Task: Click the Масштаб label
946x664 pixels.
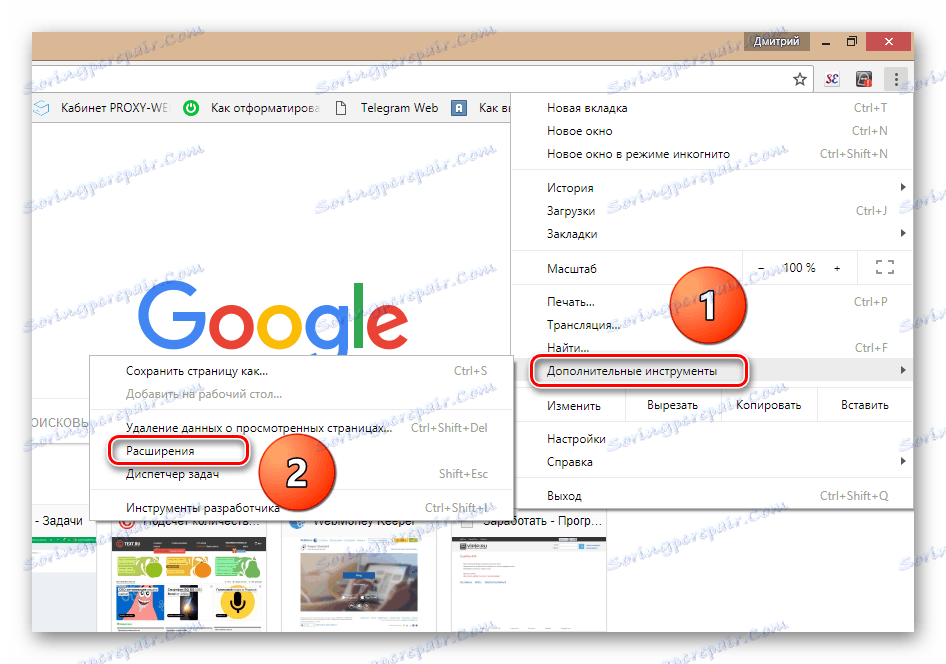Action: click(x=572, y=268)
